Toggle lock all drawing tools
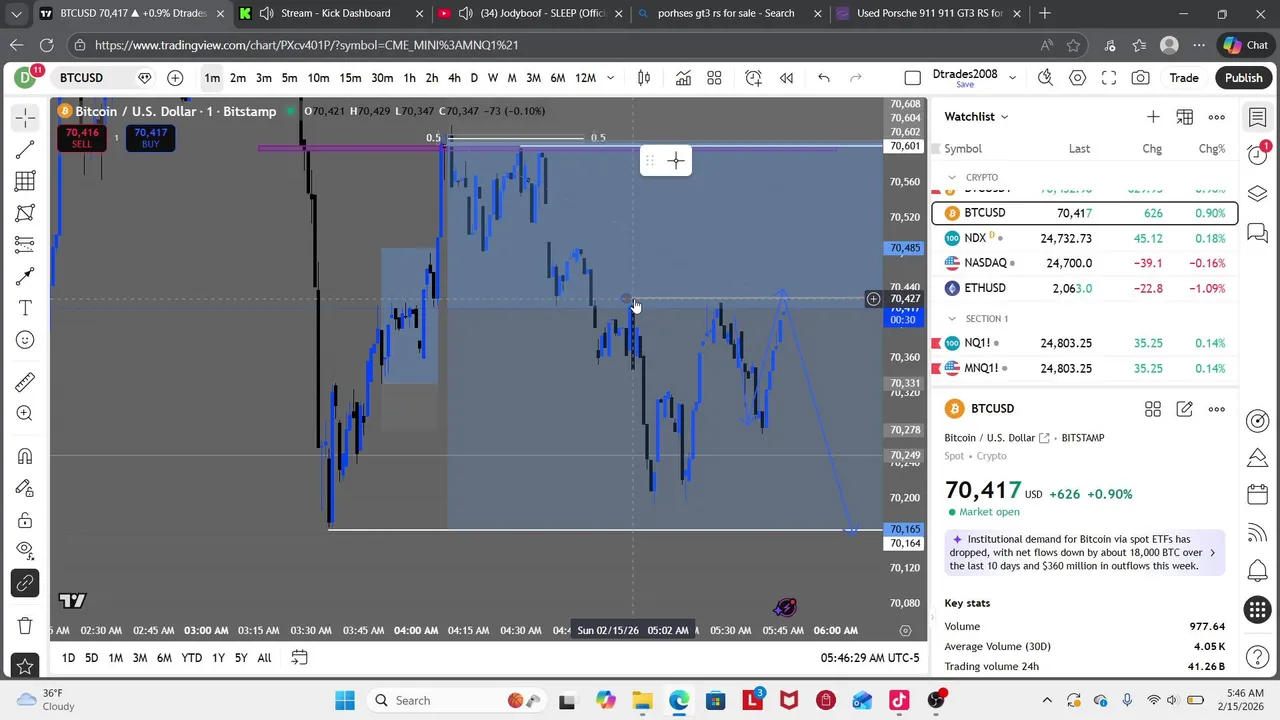Screen dimensions: 1280x720 [25, 520]
